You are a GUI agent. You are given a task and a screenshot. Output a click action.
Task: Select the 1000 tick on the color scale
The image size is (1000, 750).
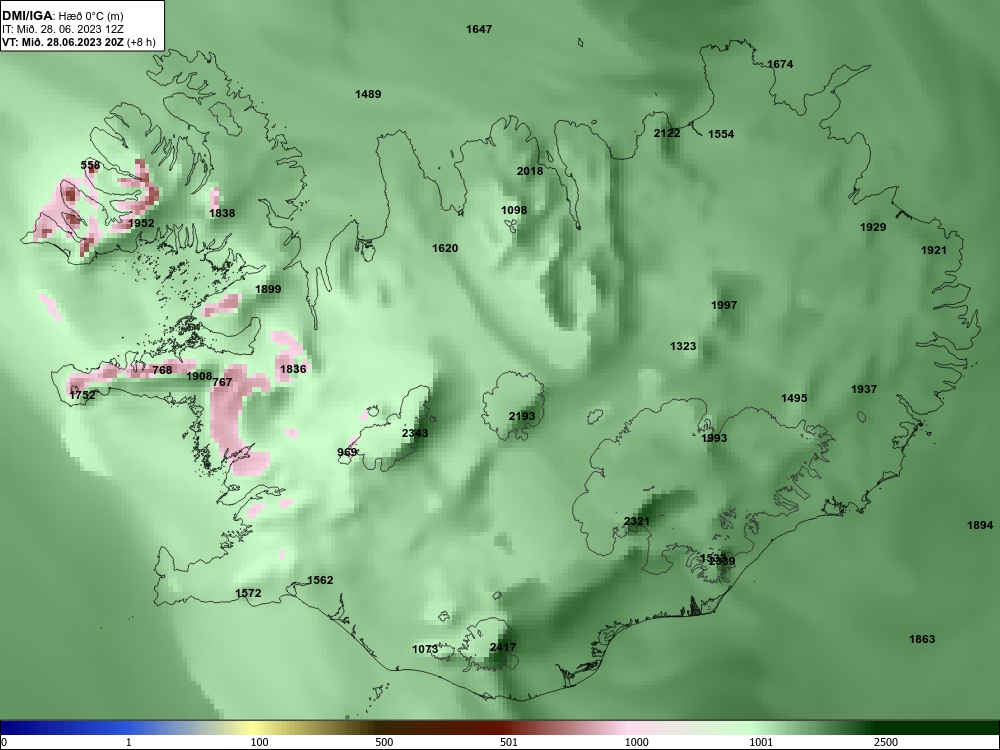[636, 743]
